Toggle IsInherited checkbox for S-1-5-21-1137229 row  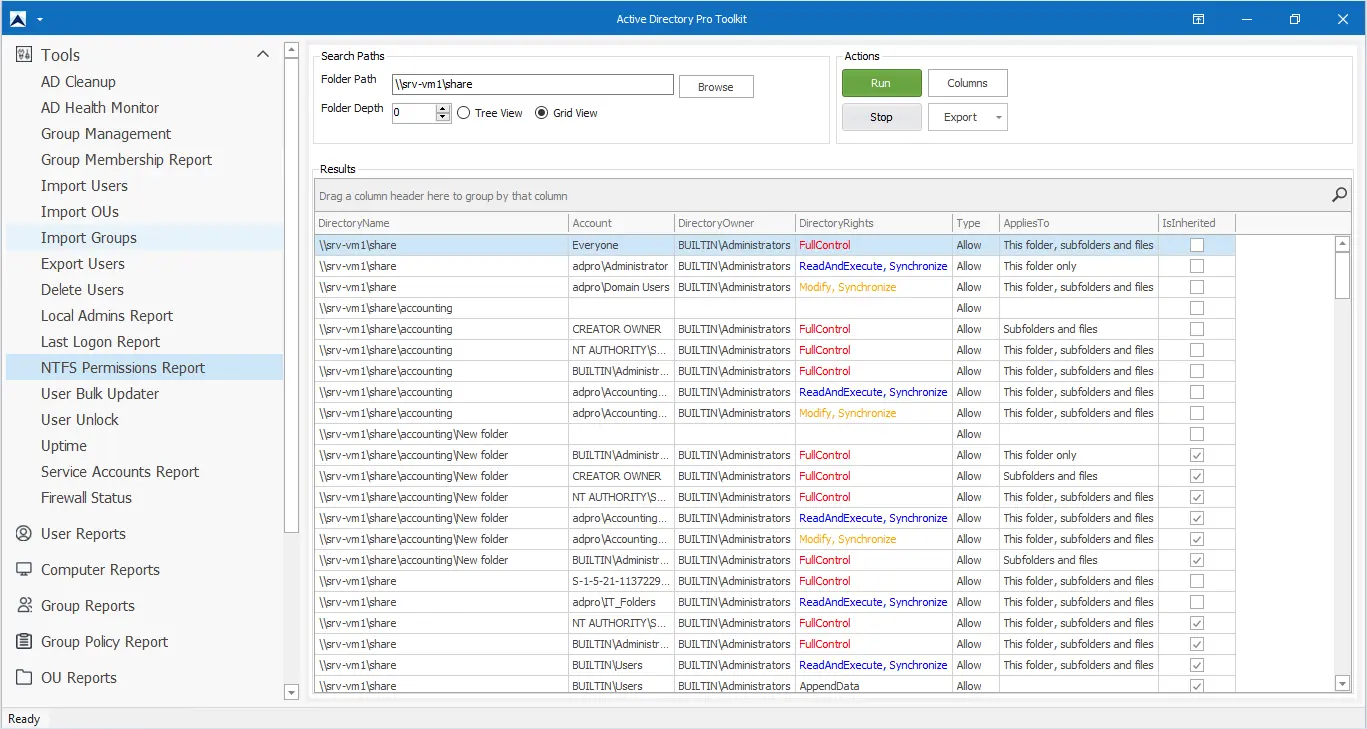coord(1196,581)
